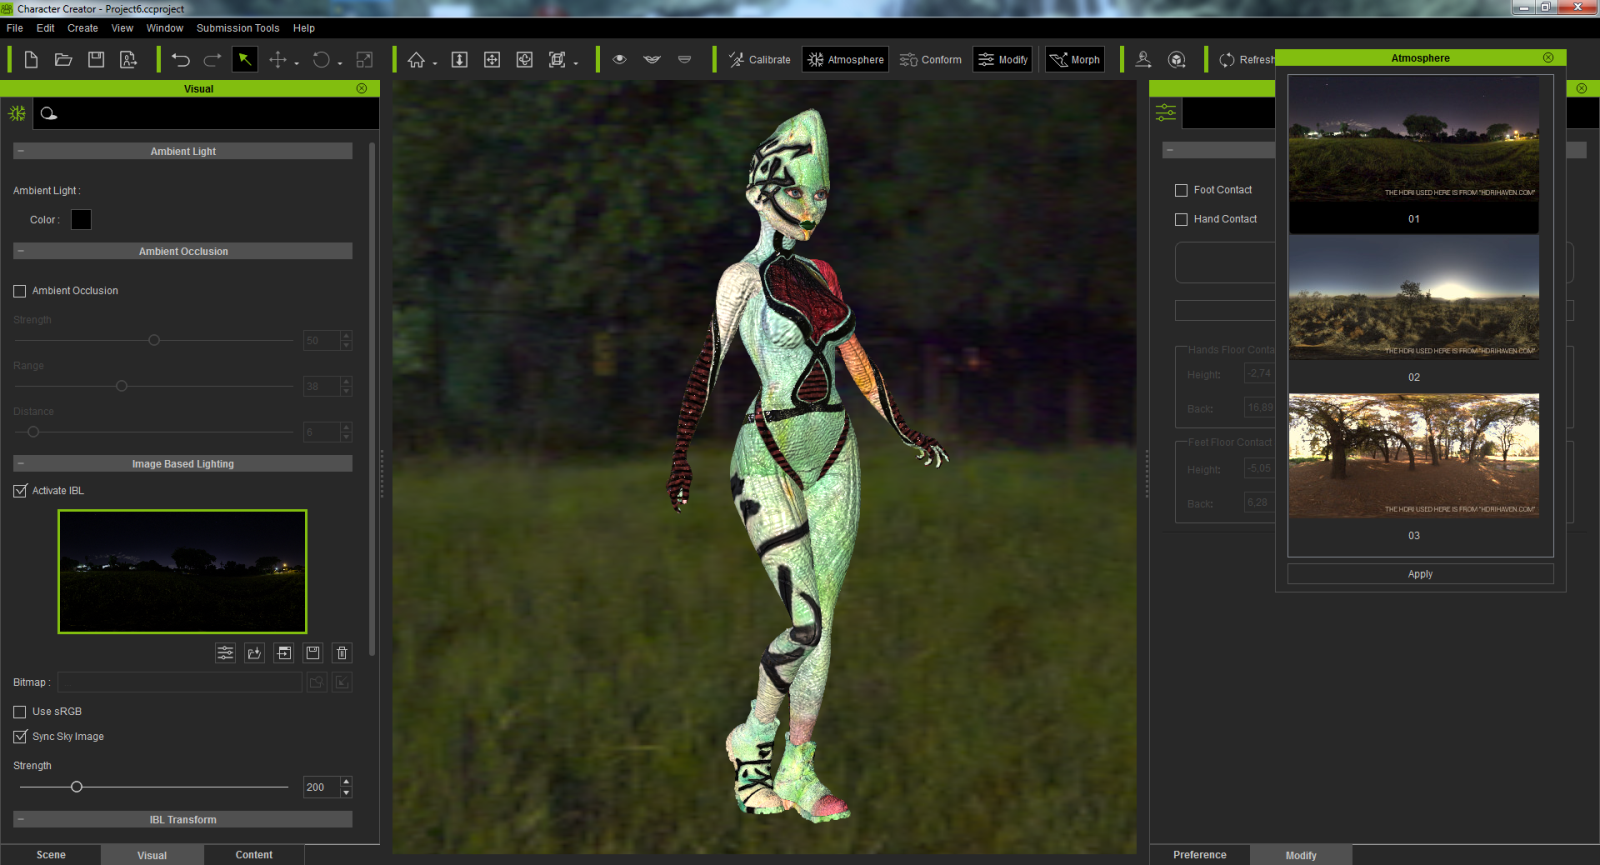This screenshot has height=865, width=1600.
Task: Open the Move tool dropdown arrow
Action: point(297,63)
